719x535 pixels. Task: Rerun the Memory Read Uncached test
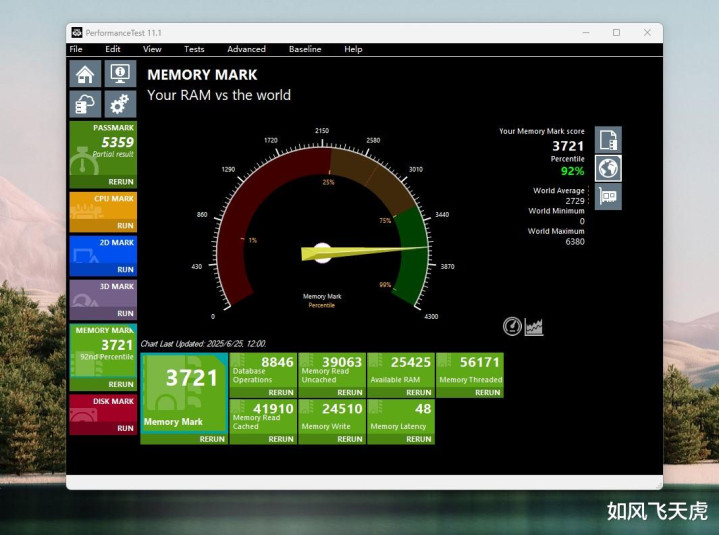coord(349,392)
